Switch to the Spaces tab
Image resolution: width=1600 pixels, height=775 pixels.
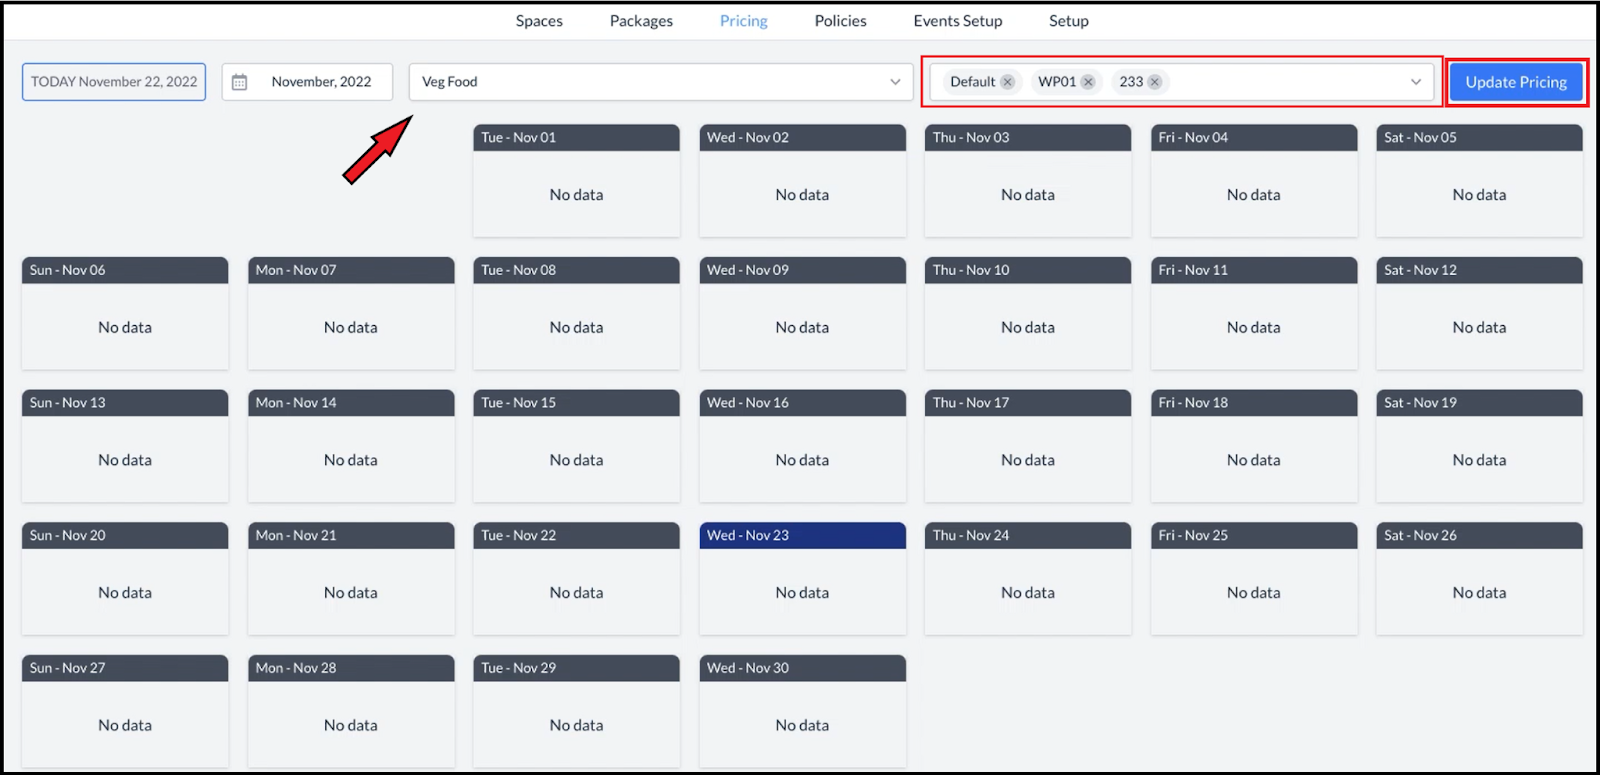click(539, 21)
